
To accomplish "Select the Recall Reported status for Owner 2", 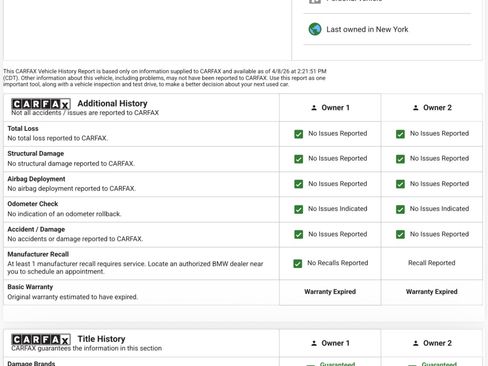I will pos(432,263).
